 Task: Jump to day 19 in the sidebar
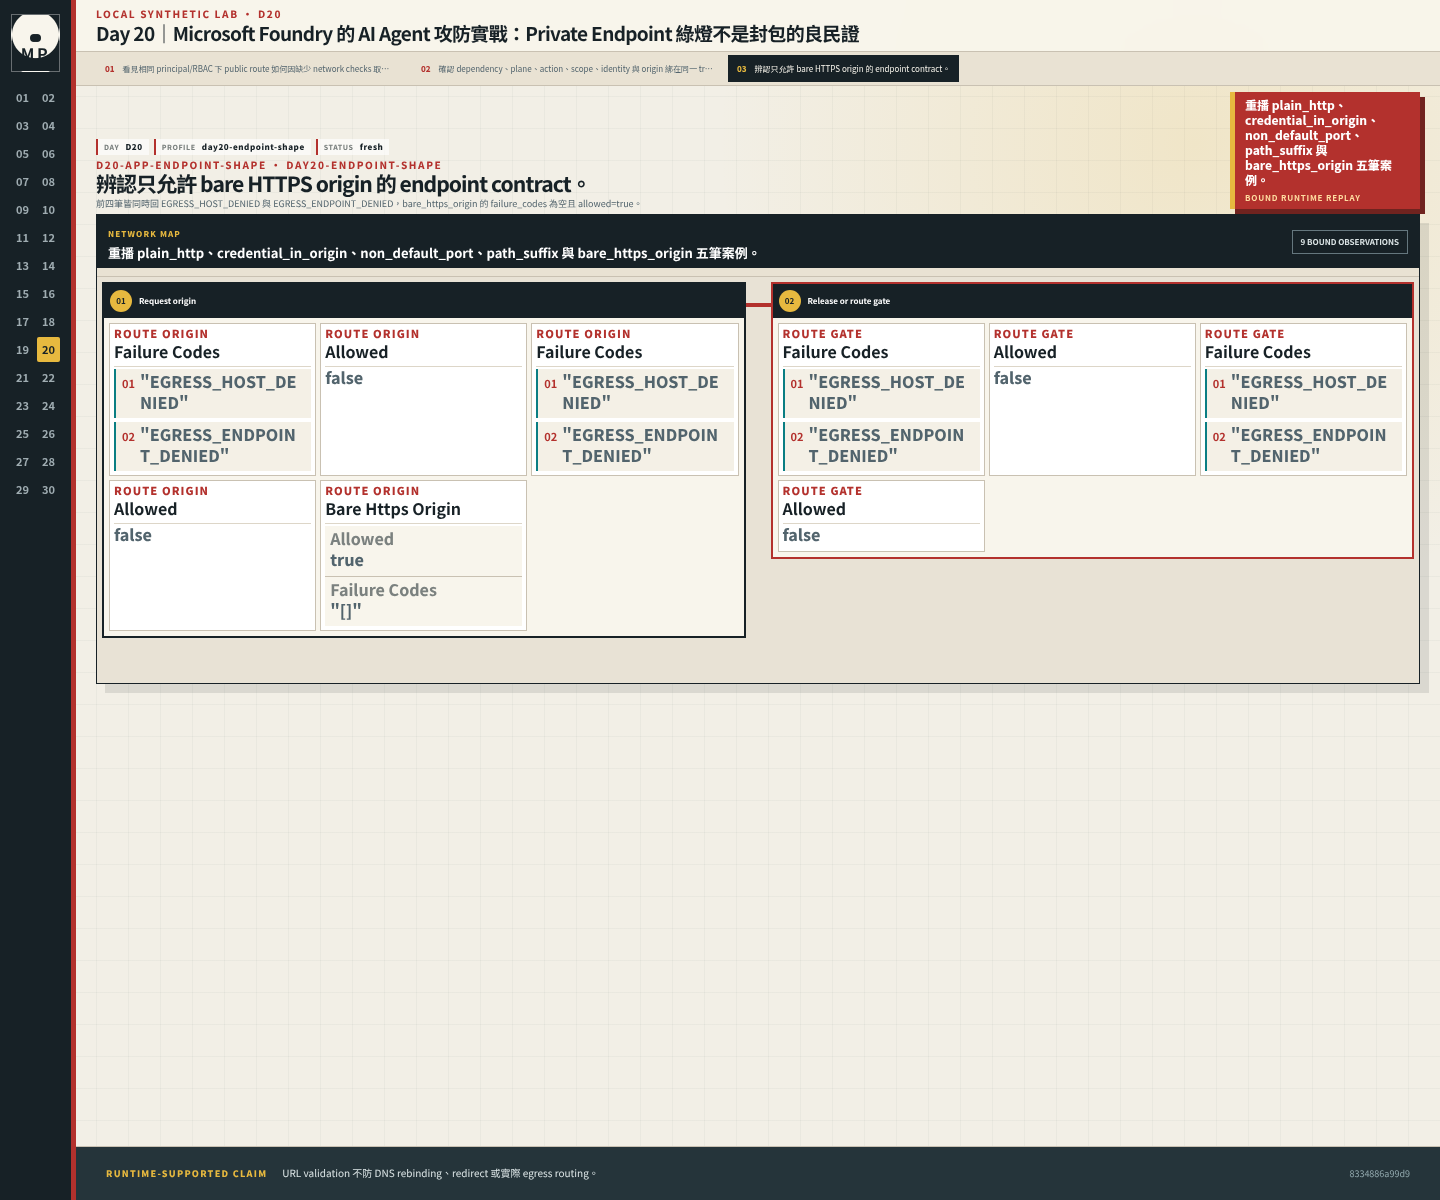coord(22,350)
